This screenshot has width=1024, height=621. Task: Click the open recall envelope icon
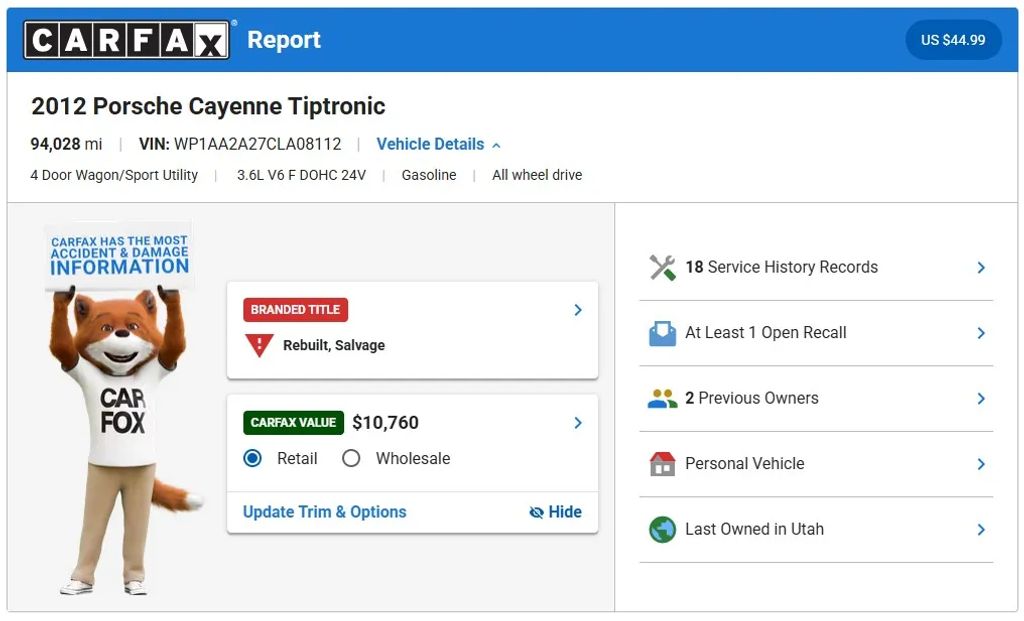[x=662, y=333]
